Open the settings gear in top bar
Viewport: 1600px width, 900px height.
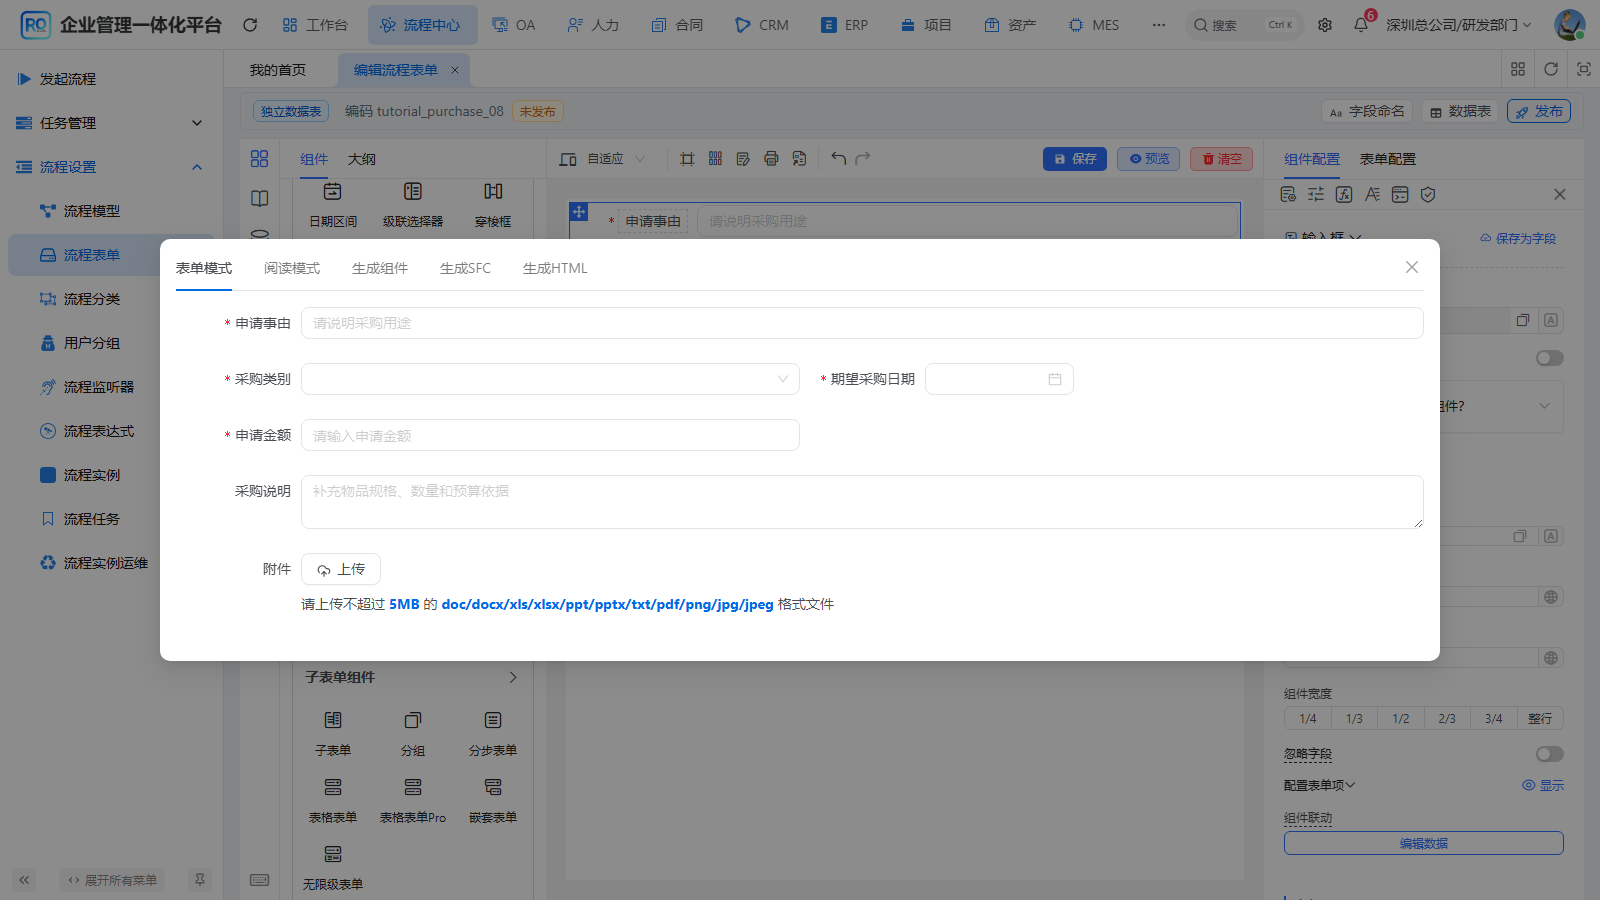(x=1325, y=25)
